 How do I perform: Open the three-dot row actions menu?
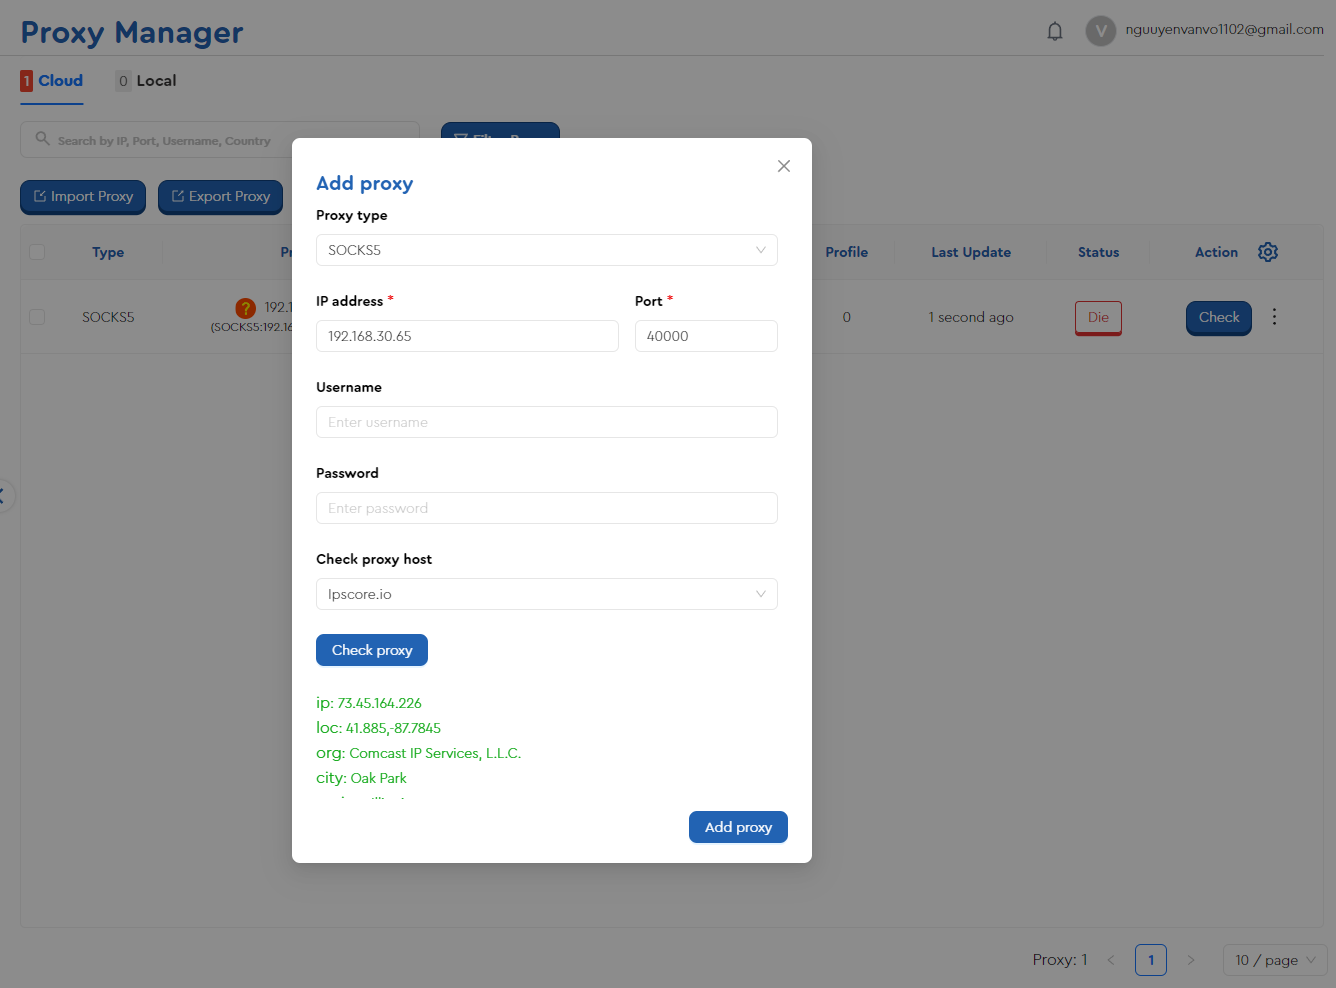coord(1274,317)
